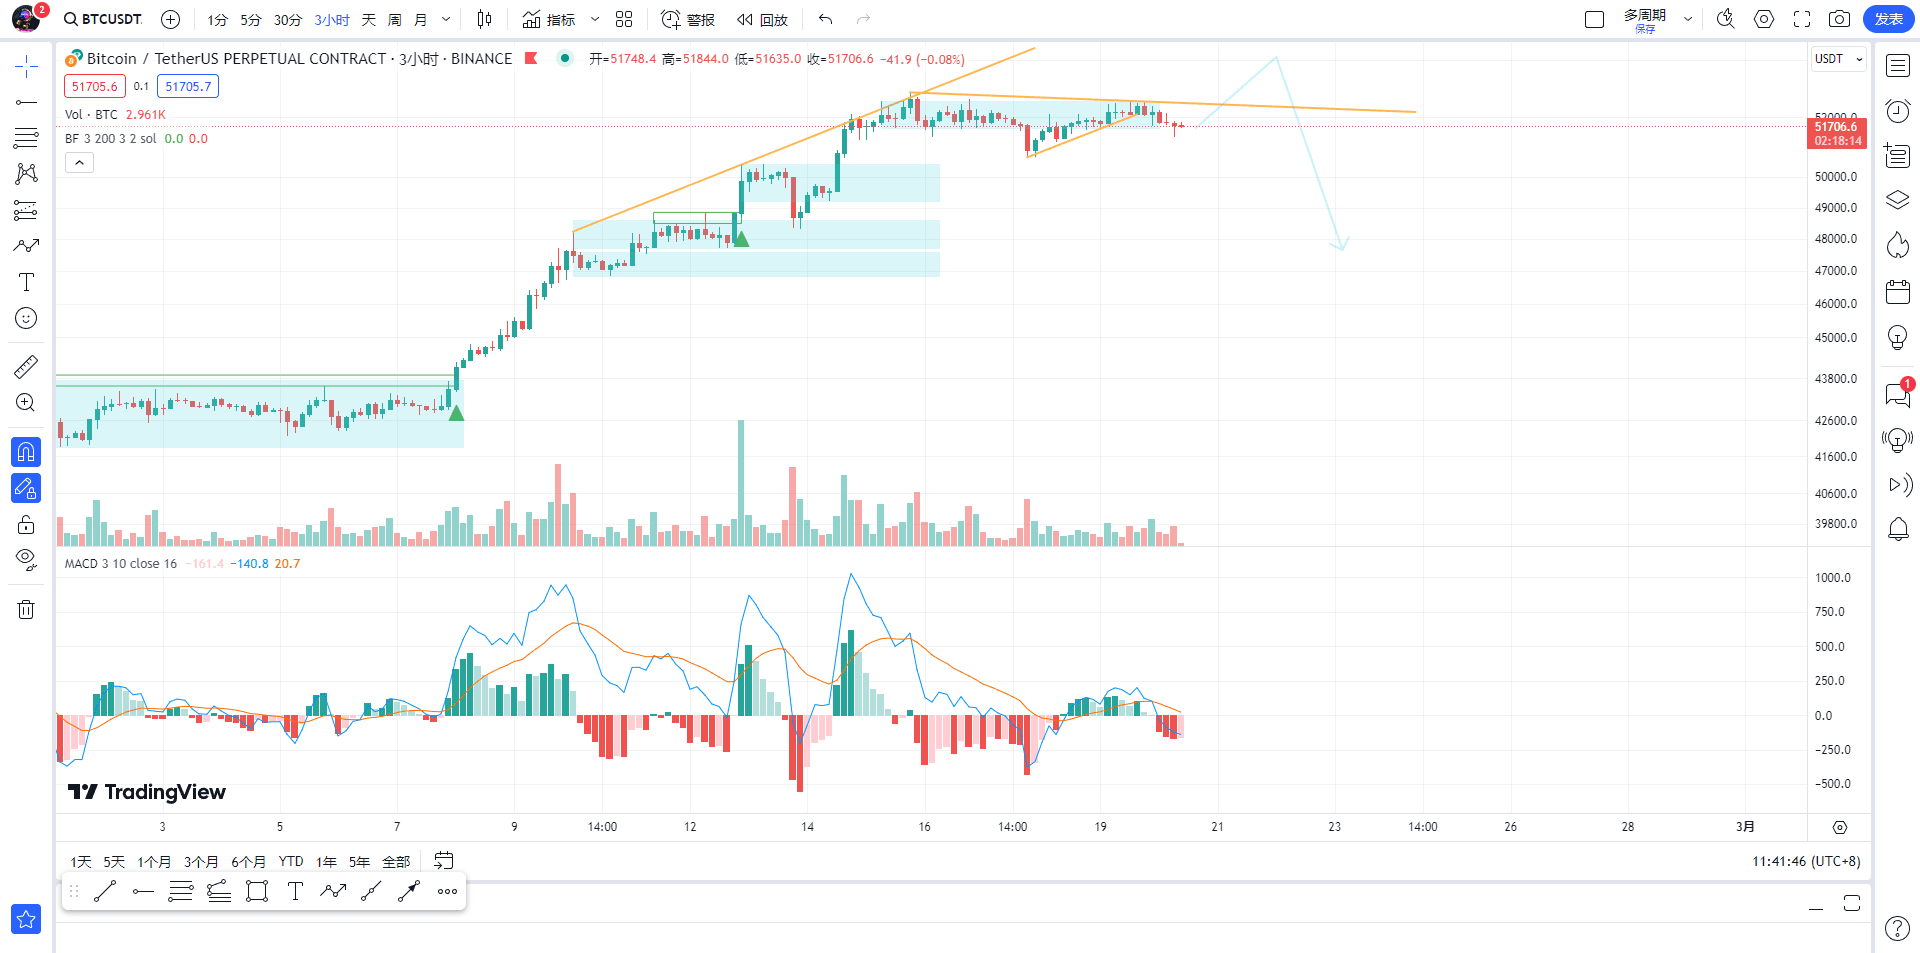Open the brush drawing tools

tap(26, 246)
